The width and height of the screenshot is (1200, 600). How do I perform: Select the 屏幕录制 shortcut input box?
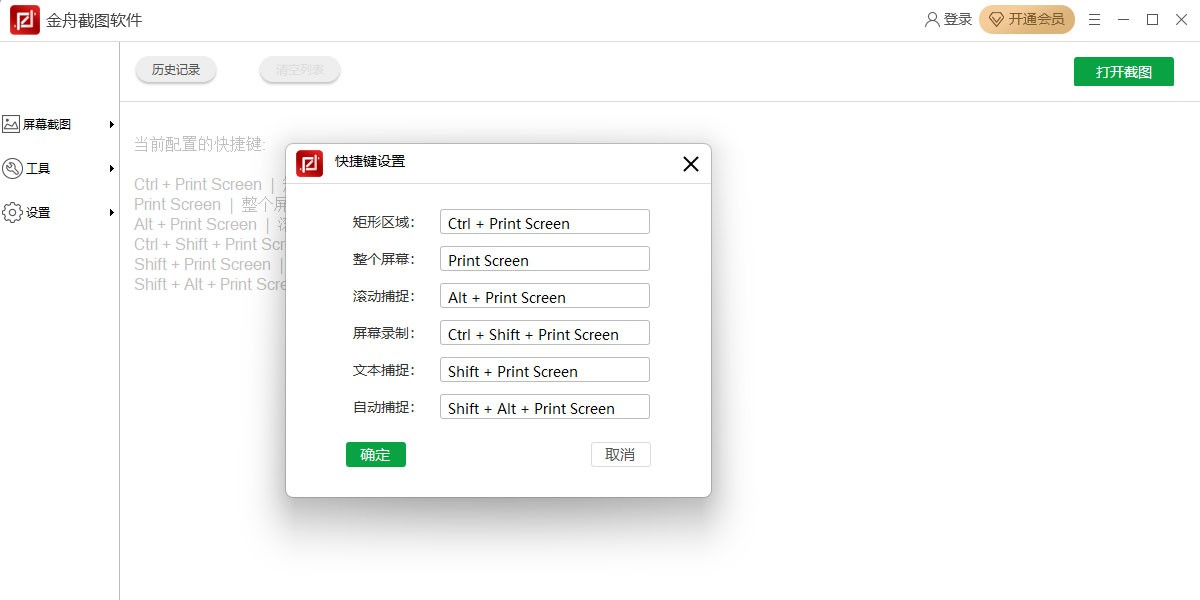(544, 333)
